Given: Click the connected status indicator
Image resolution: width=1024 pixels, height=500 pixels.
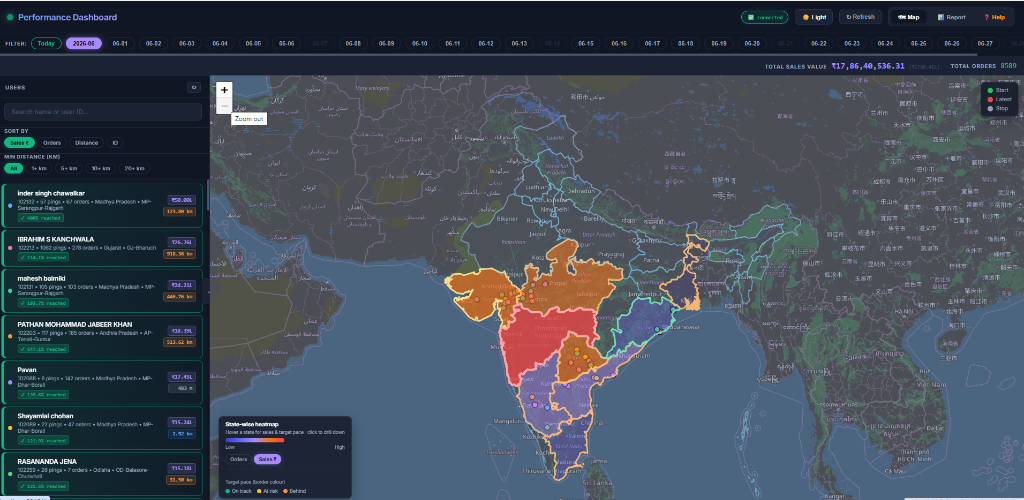Looking at the screenshot, I should pos(764,17).
